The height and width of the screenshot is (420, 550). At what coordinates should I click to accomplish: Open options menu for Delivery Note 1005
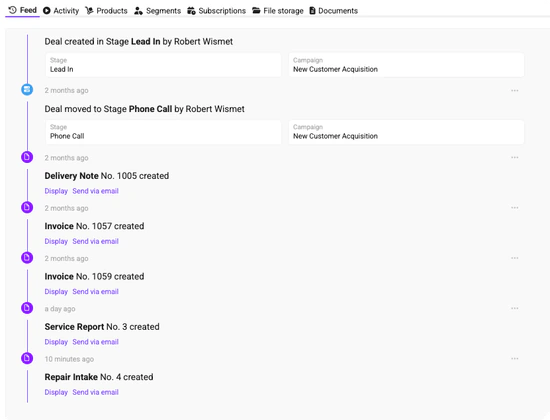(x=515, y=158)
